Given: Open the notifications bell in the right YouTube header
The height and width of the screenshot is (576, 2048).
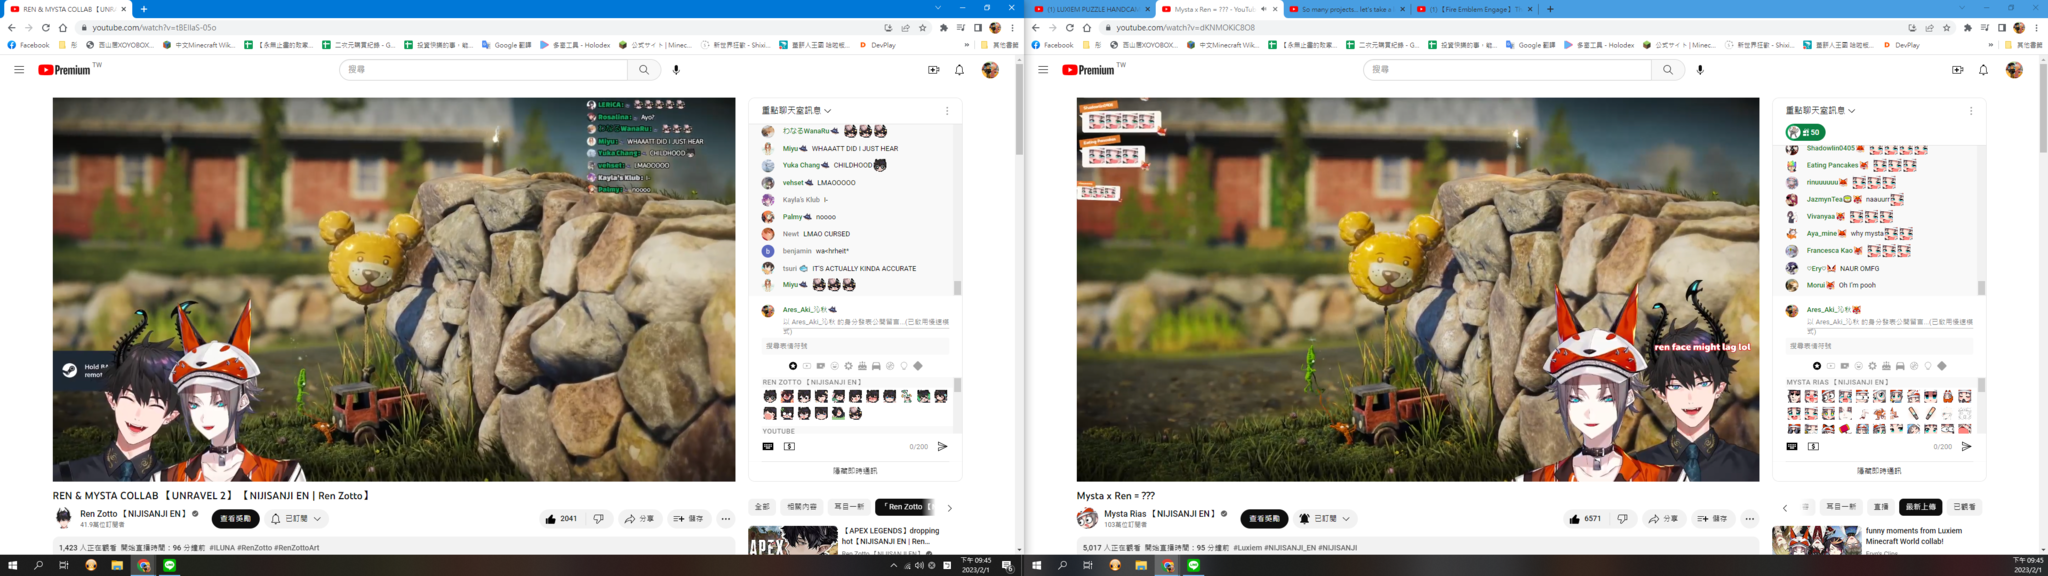Looking at the screenshot, I should click(x=1983, y=70).
